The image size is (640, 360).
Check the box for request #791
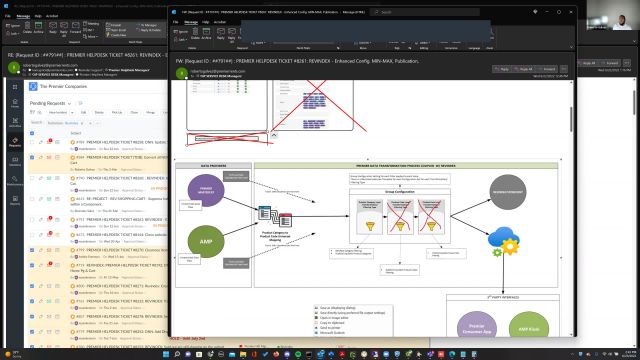click(32, 220)
